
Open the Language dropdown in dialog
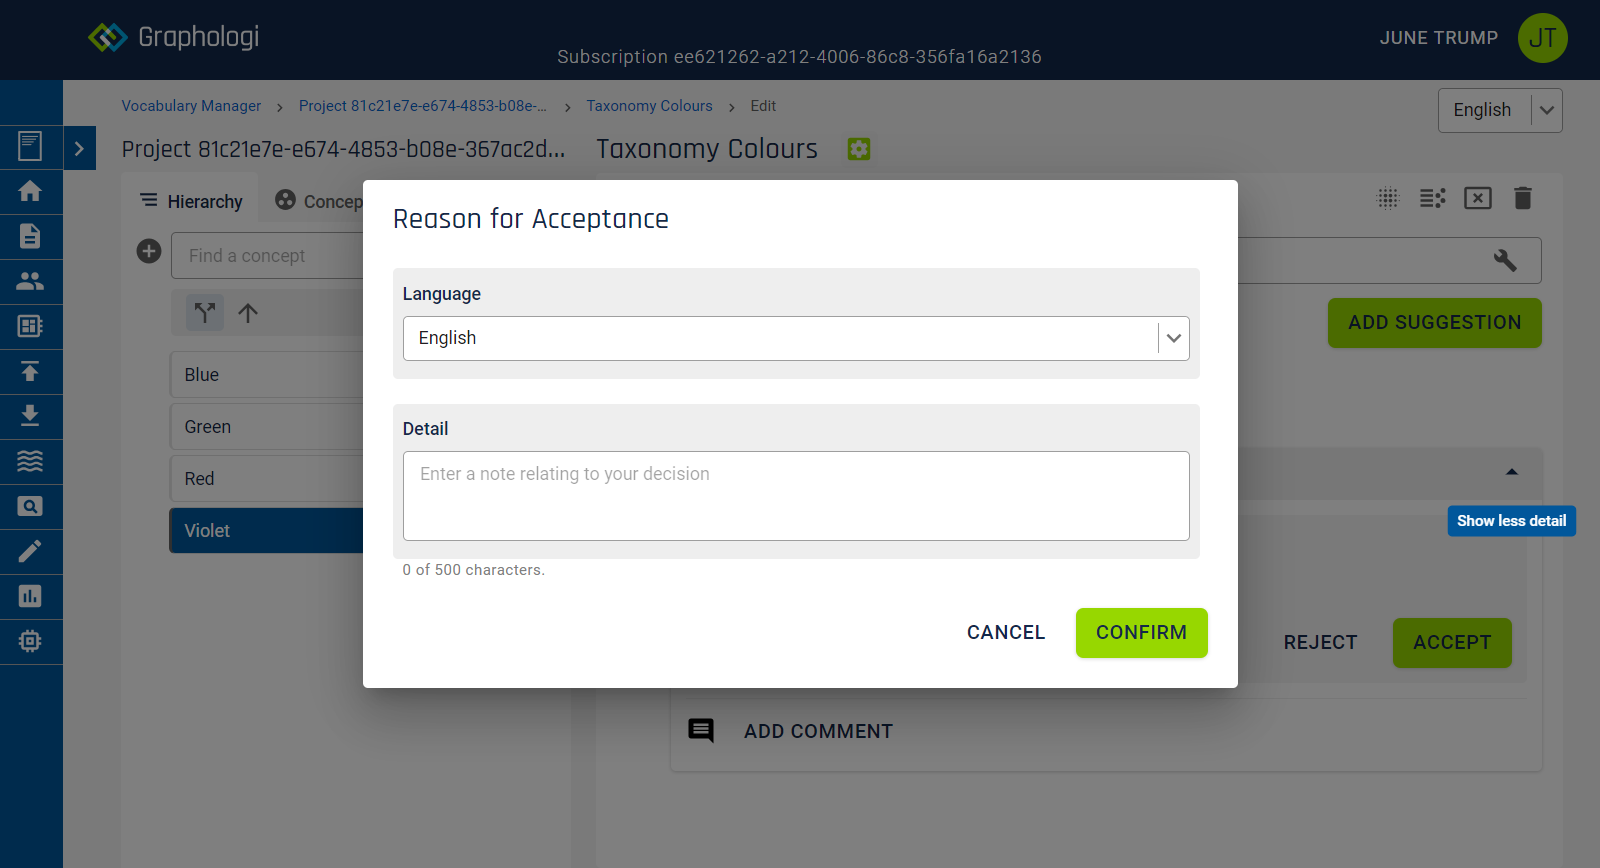[796, 338]
